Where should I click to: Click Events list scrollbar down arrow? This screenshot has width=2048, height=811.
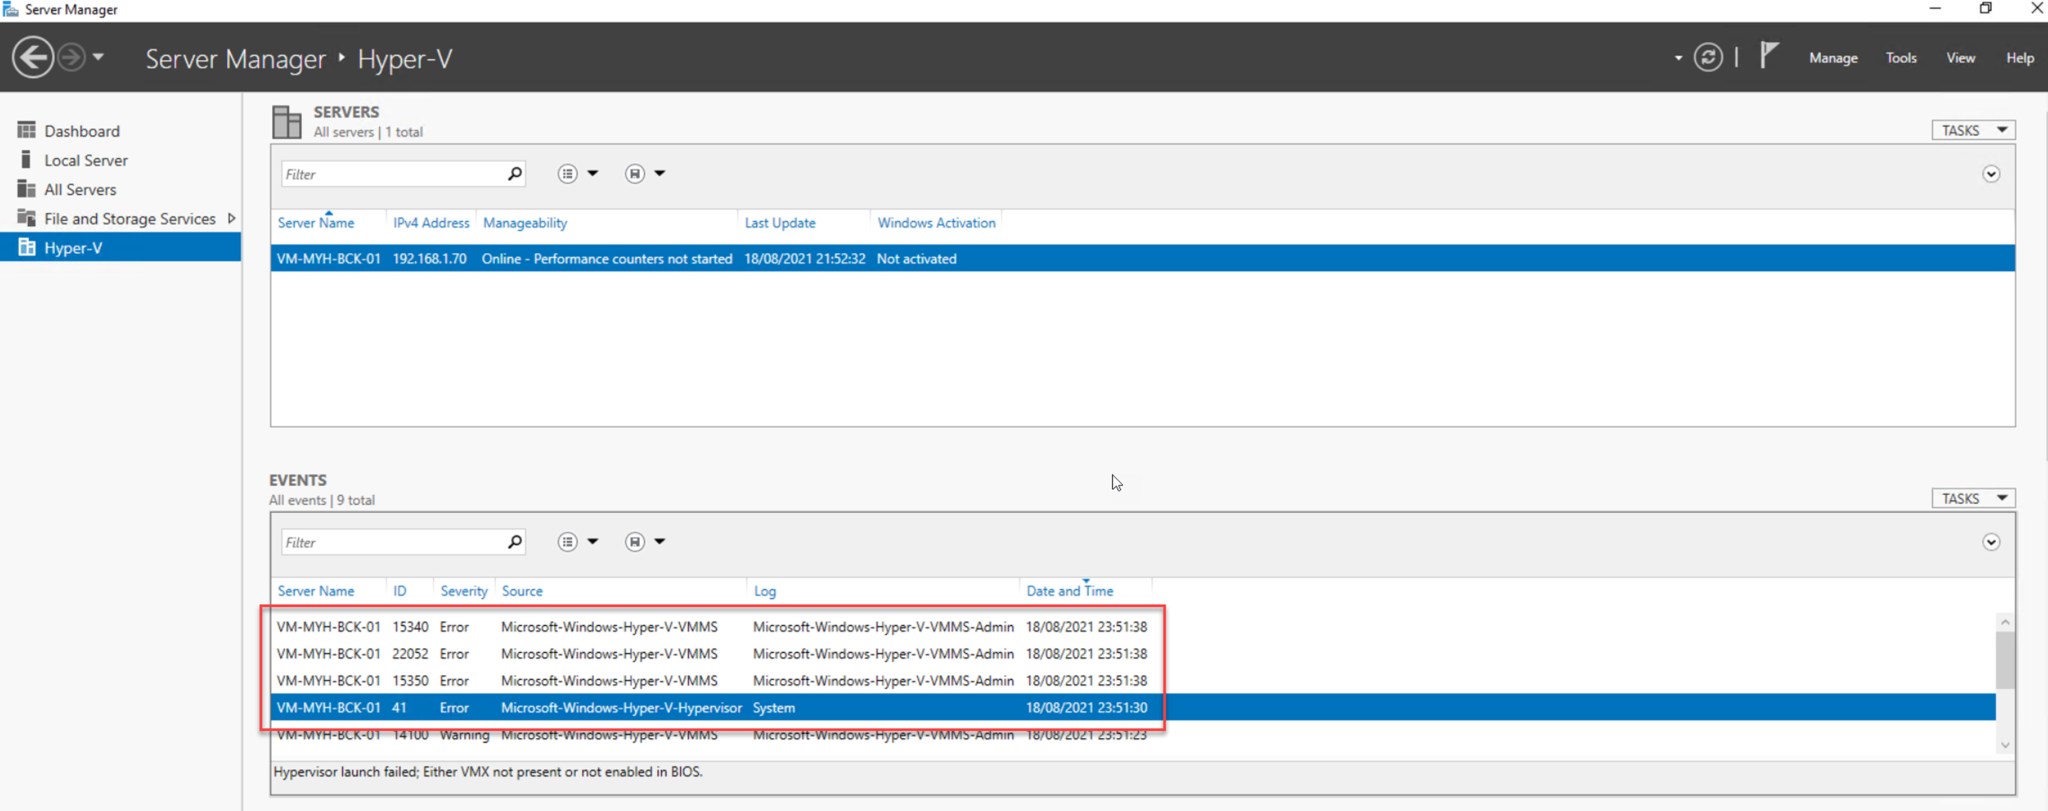click(x=2005, y=745)
